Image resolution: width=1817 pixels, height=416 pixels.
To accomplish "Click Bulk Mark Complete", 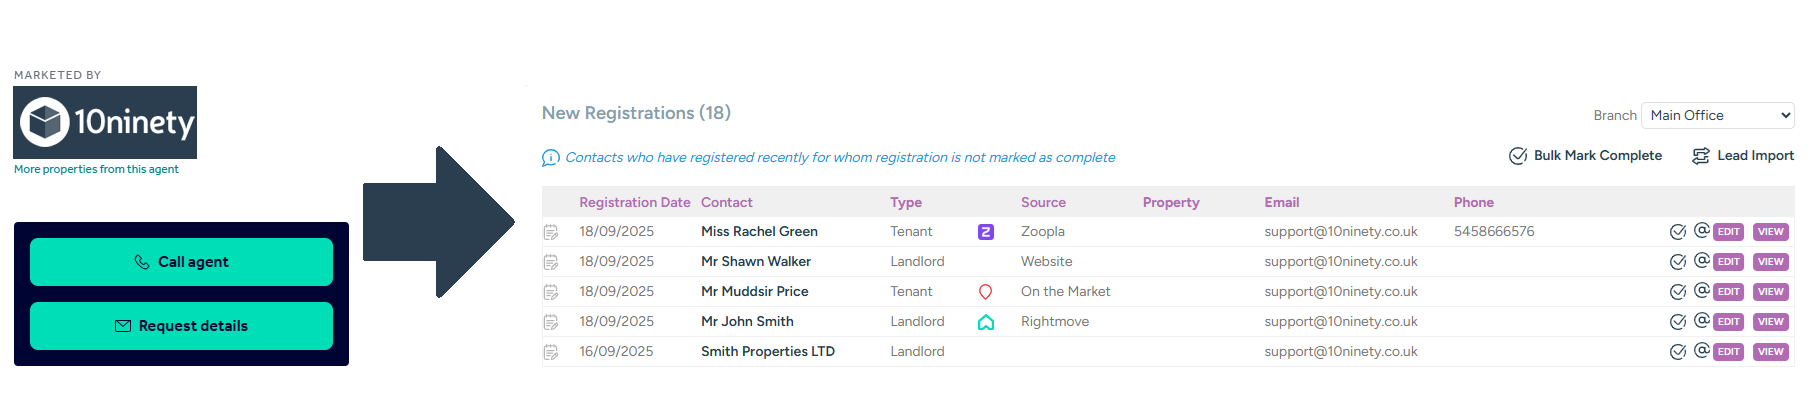I will point(1585,156).
